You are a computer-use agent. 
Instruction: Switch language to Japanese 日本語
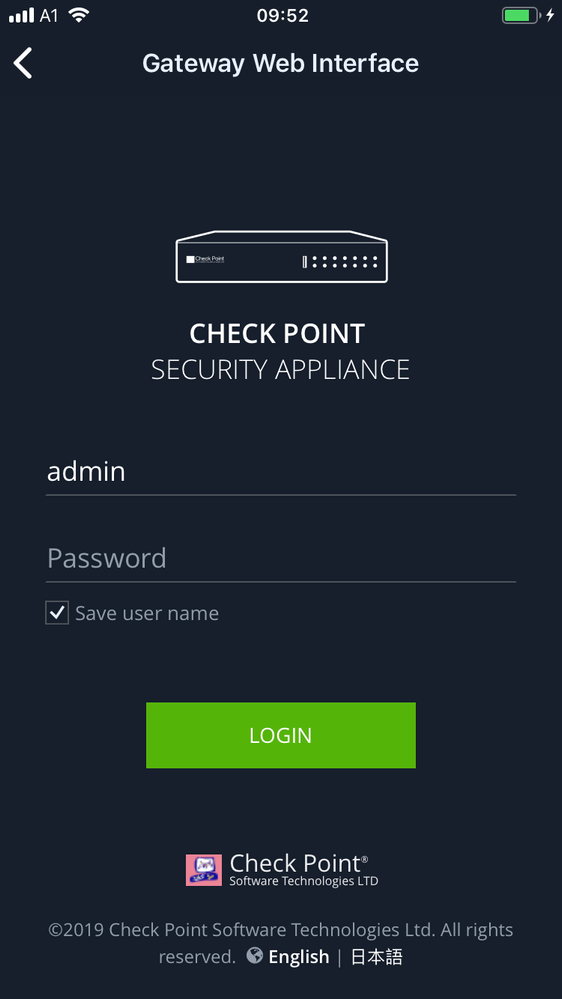click(377, 956)
